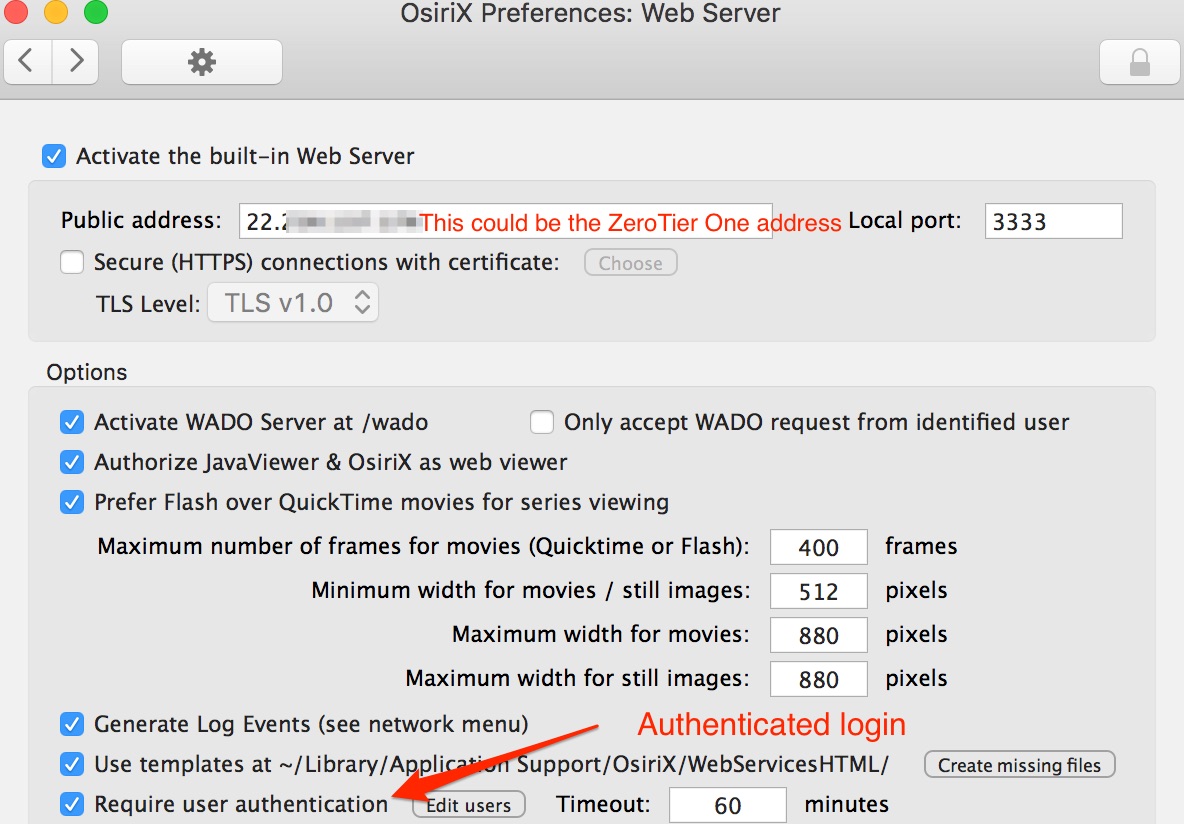Show all preferences with the gear button
The image size is (1184, 824).
pyautogui.click(x=202, y=61)
